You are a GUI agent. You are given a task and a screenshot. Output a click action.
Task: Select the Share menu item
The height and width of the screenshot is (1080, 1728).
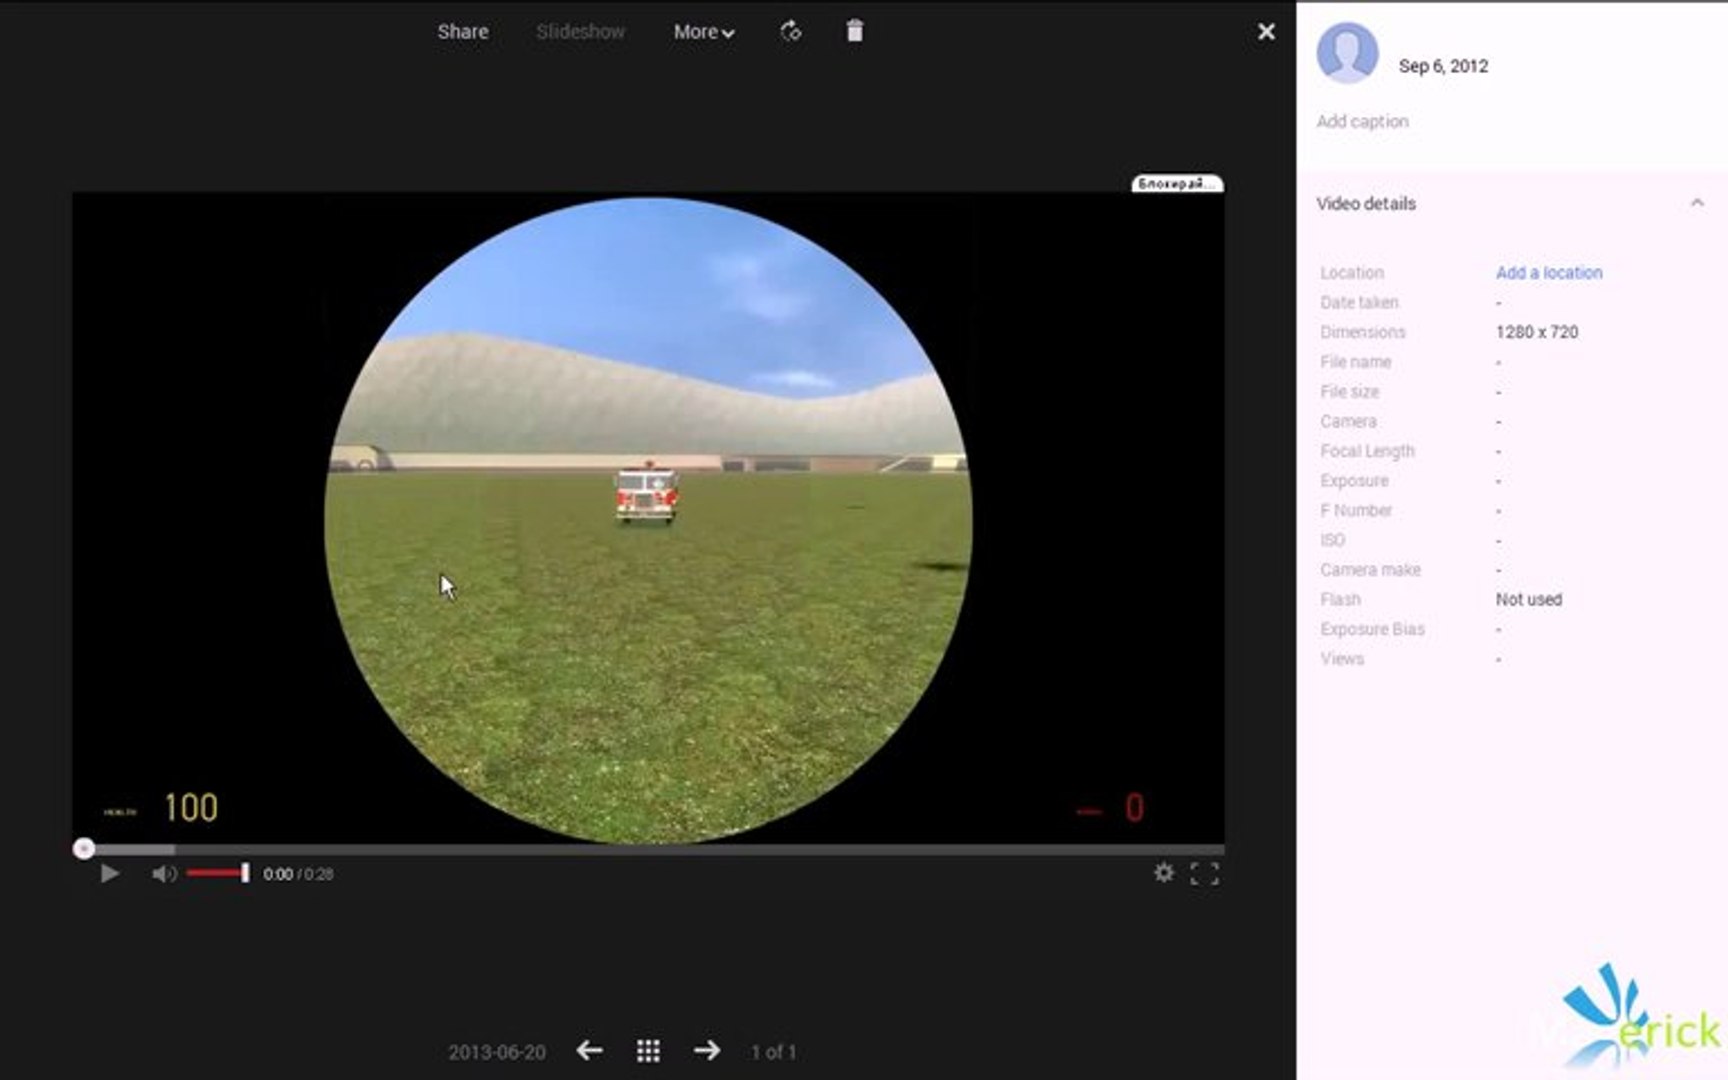coord(462,31)
